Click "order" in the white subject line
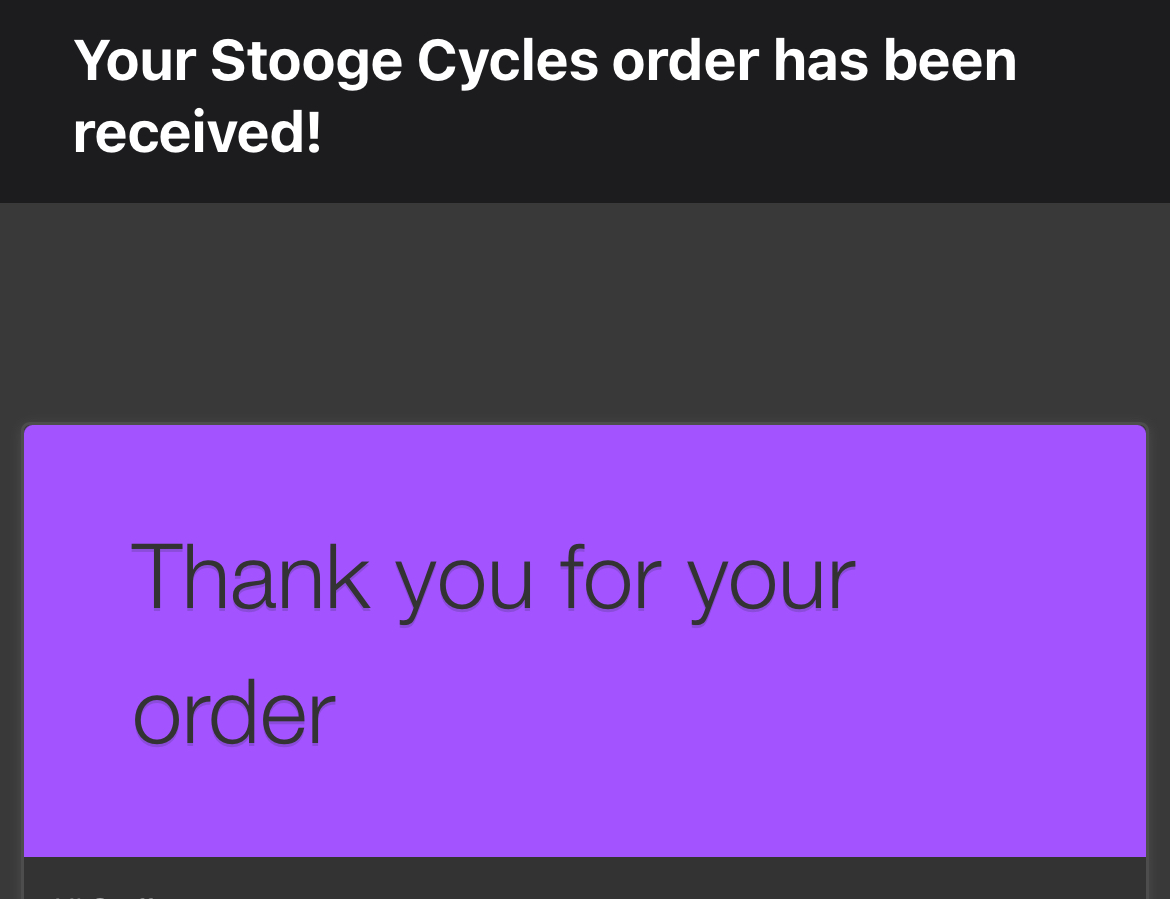This screenshot has width=1170, height=899. [x=685, y=61]
